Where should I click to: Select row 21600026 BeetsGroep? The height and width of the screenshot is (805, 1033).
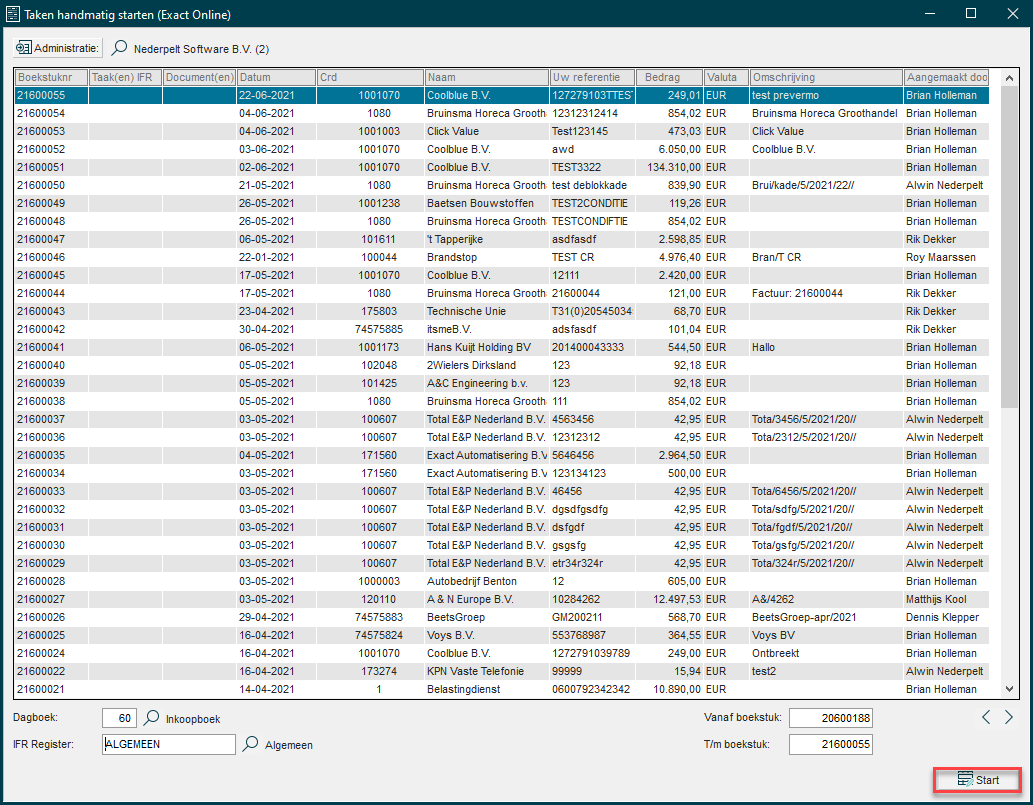pyautogui.click(x=502, y=617)
